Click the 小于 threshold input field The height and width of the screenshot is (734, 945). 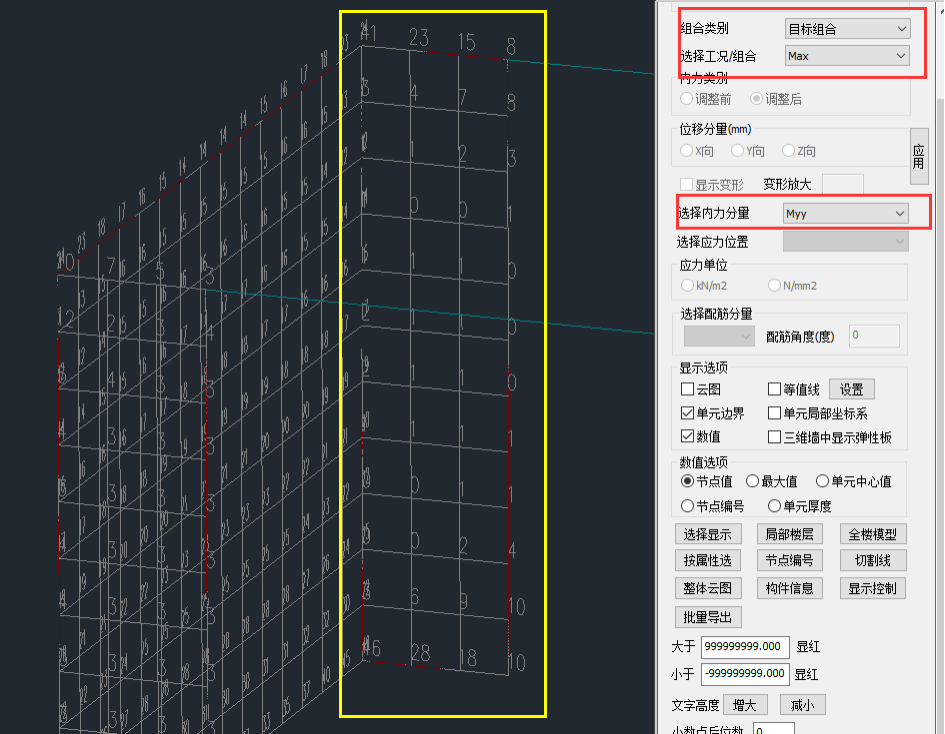745,674
